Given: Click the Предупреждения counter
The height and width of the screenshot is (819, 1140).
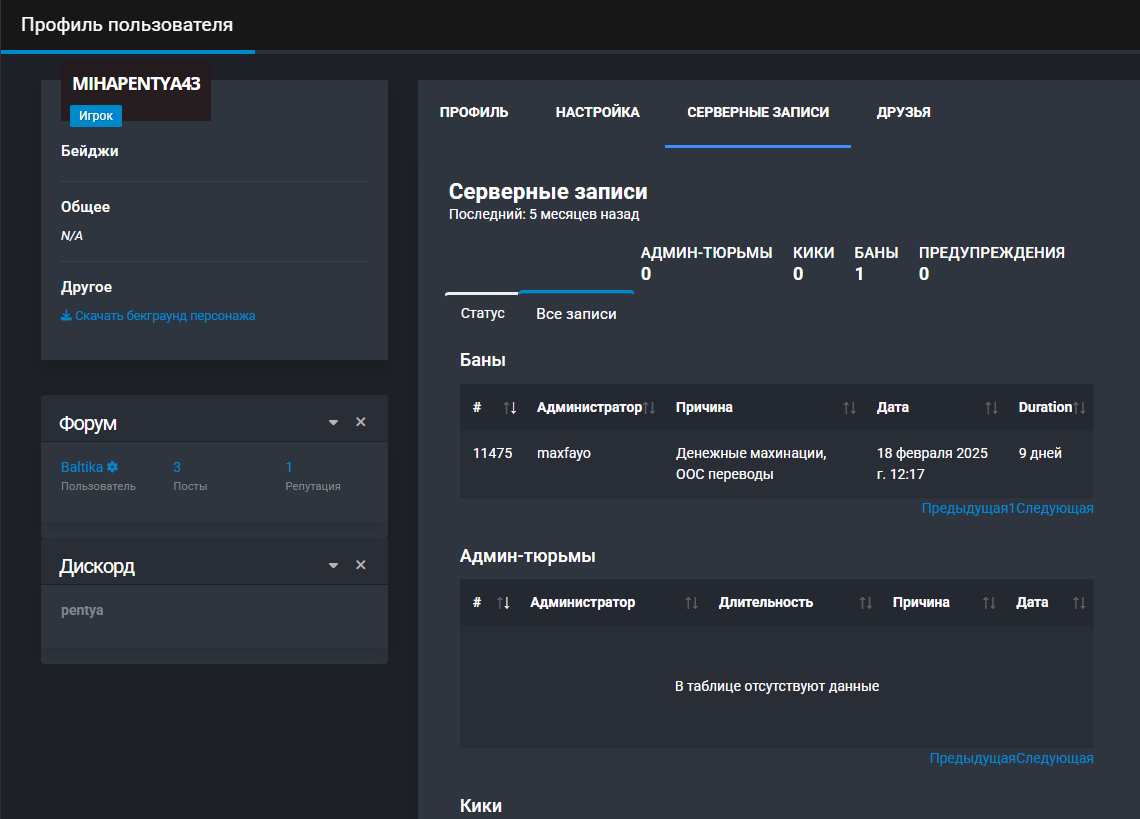Looking at the screenshot, I should pos(992,263).
